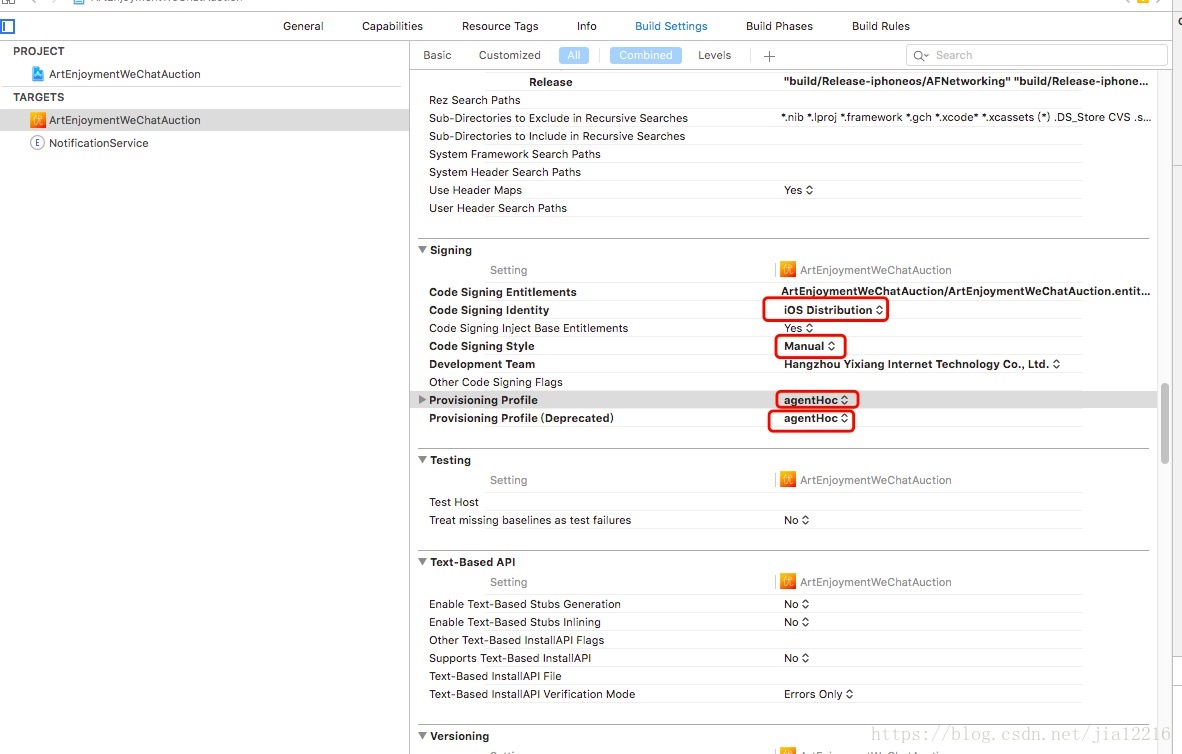
Task: Open the Capabilities tab
Action: coord(392,26)
